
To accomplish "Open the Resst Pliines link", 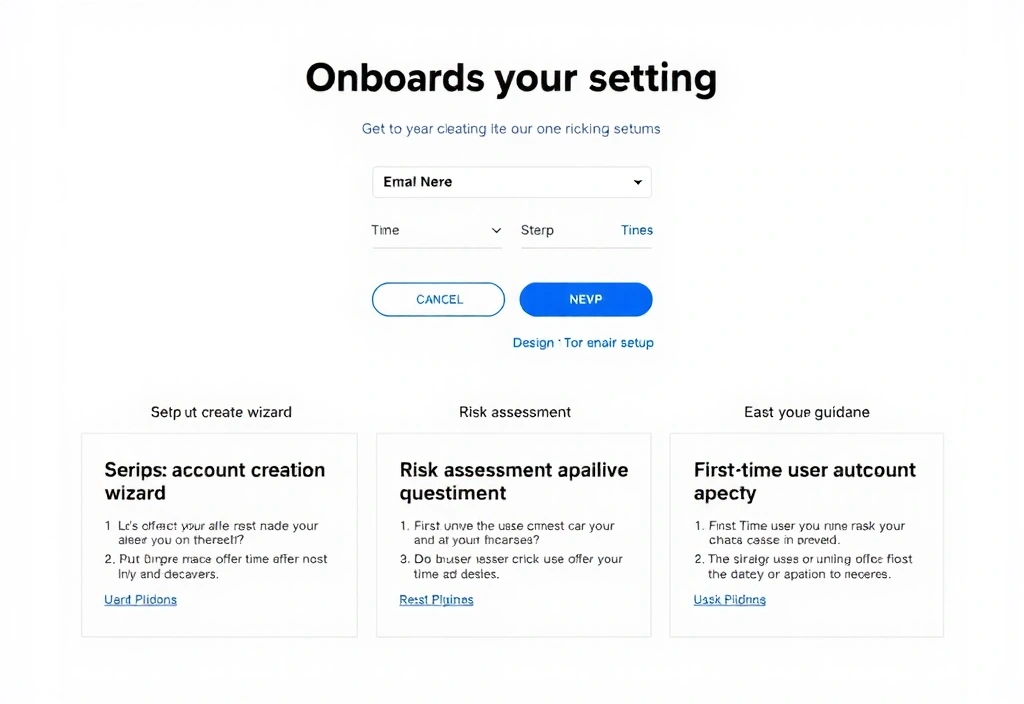I will click(x=436, y=599).
